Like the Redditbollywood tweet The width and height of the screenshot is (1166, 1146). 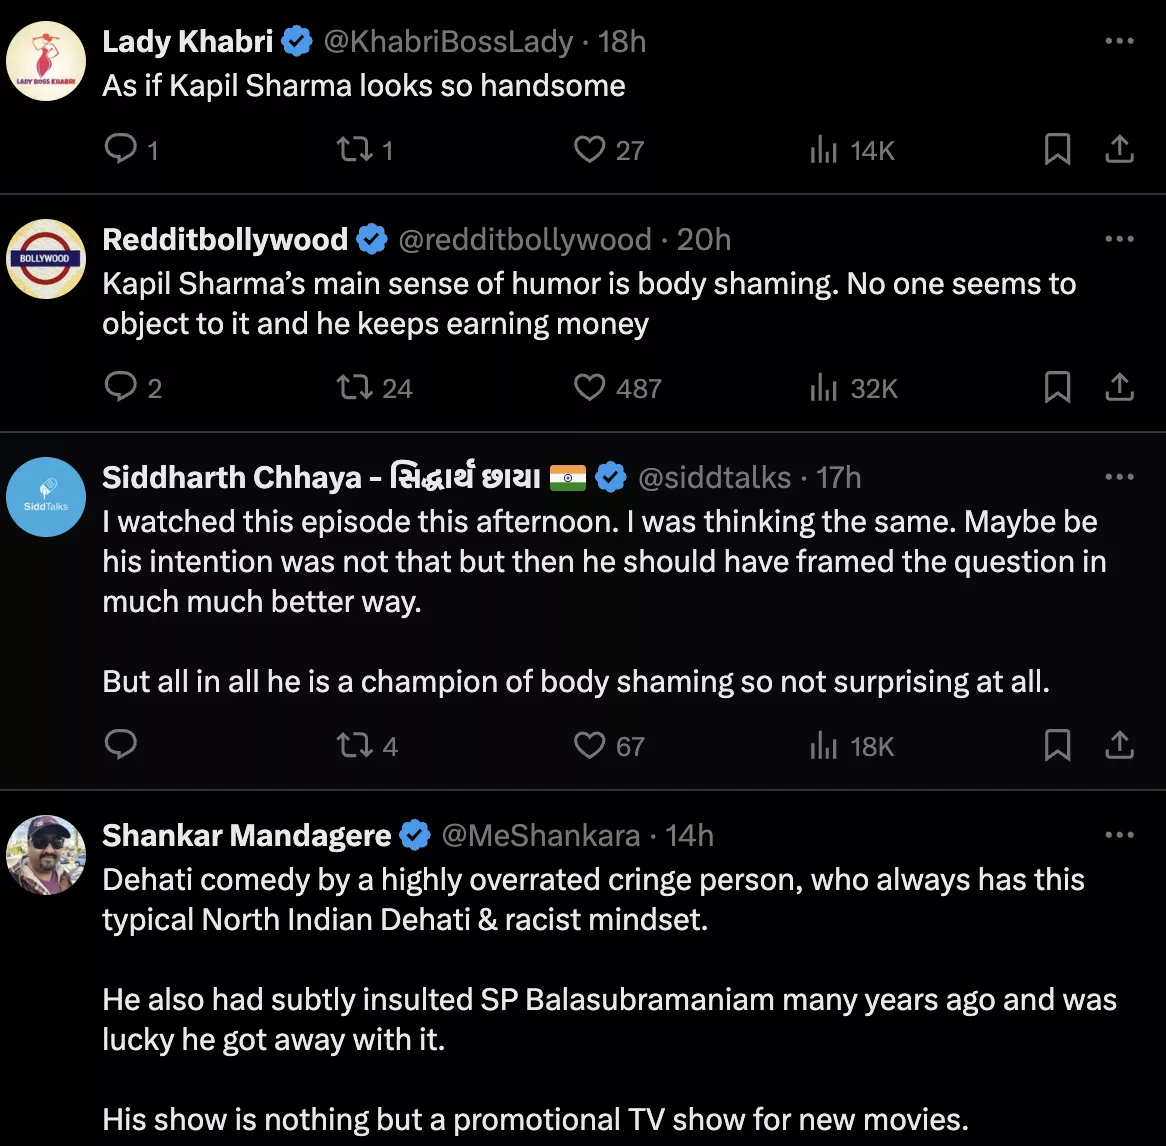click(x=589, y=387)
